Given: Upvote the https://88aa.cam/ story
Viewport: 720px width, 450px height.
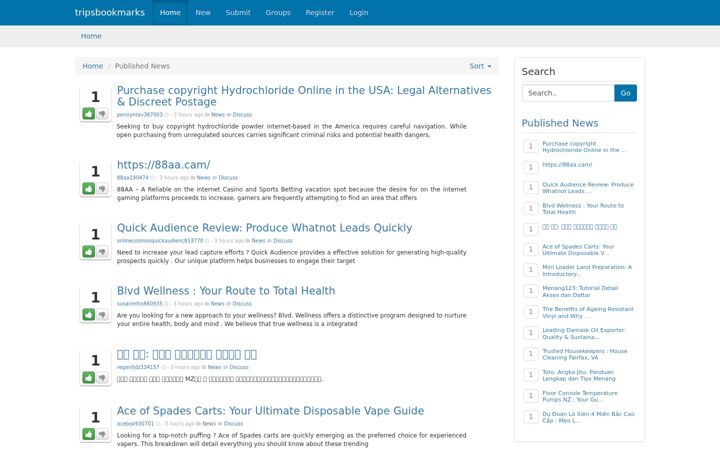Looking at the screenshot, I should point(89,188).
